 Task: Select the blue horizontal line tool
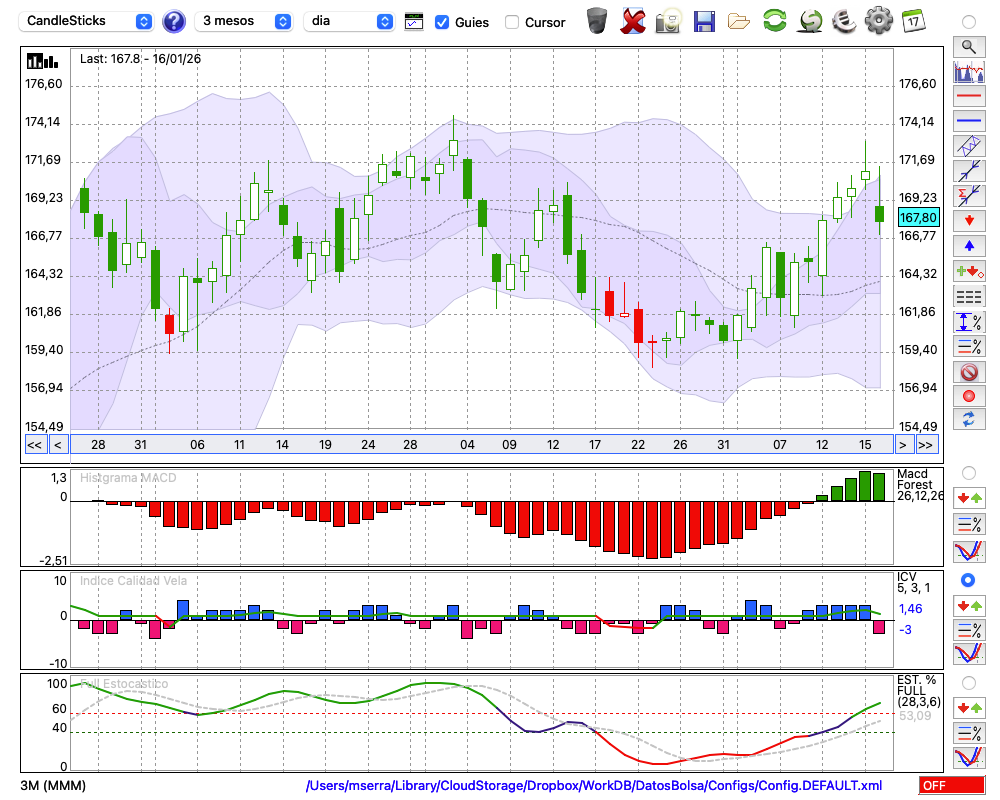point(968,121)
